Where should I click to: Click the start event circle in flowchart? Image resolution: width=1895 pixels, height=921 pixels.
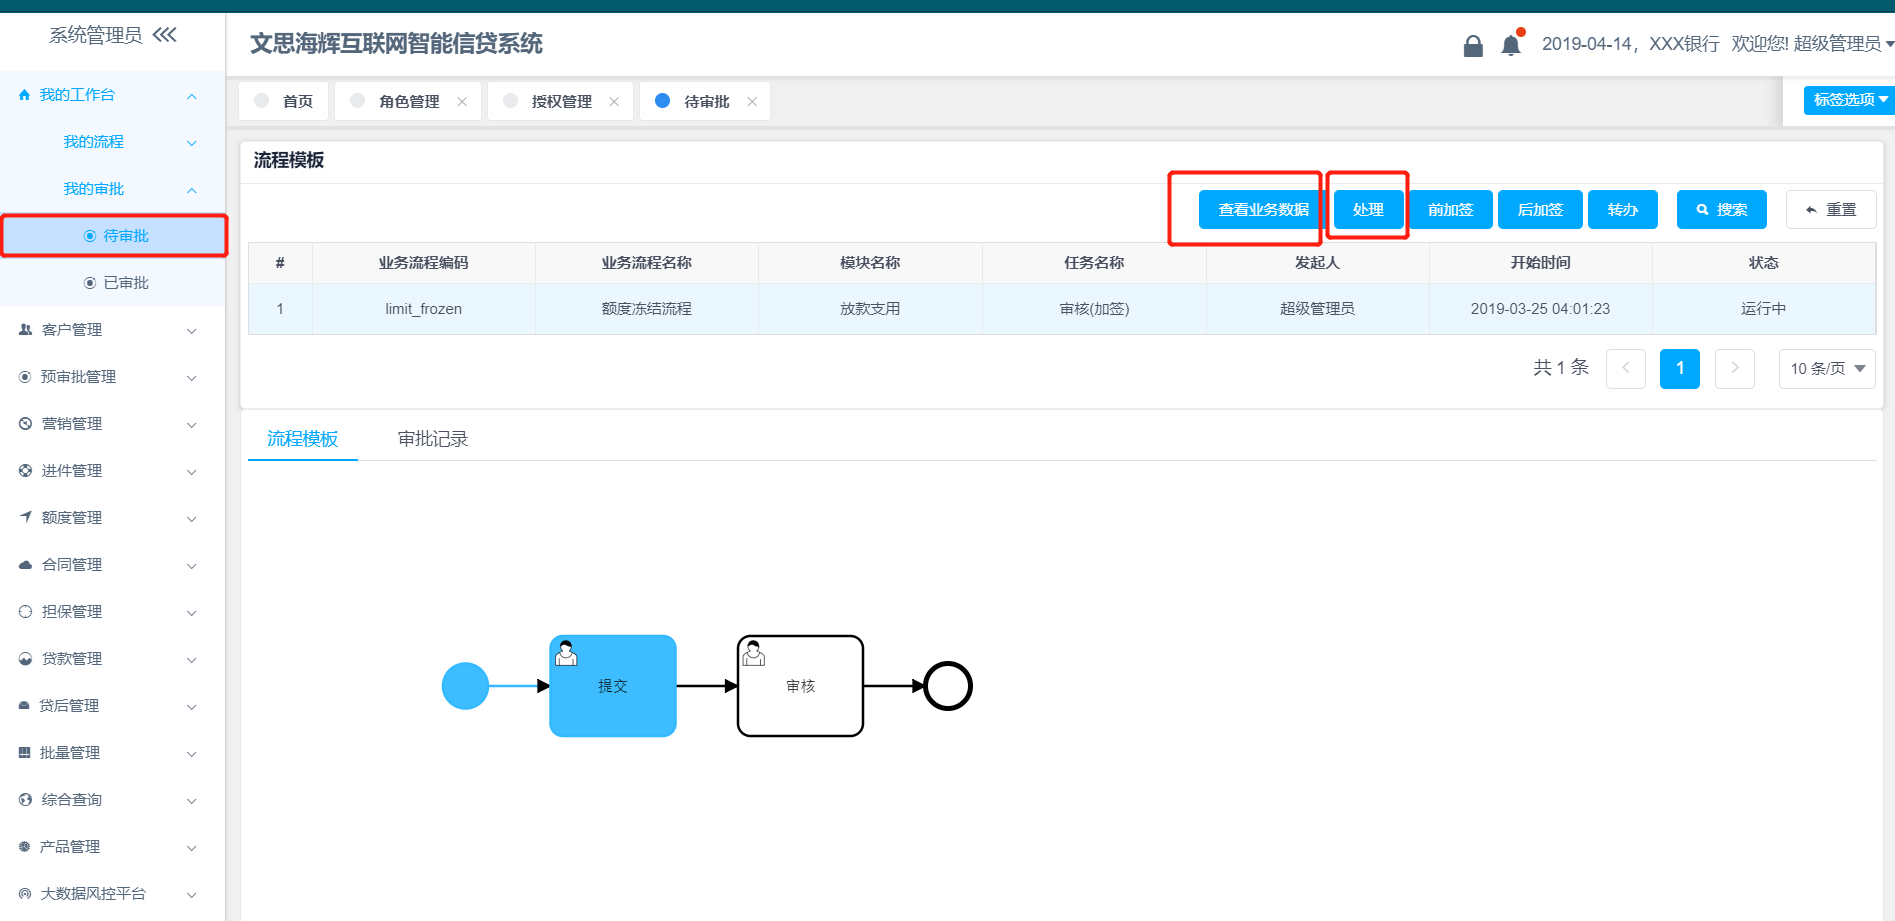click(465, 686)
